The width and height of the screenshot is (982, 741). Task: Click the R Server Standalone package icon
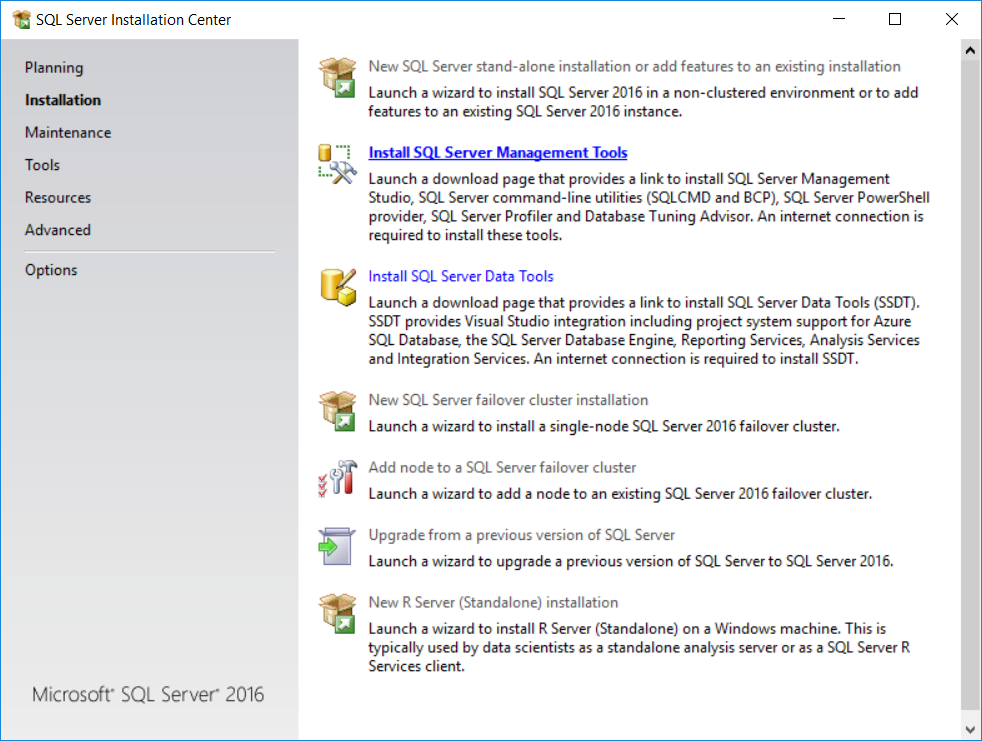pyautogui.click(x=337, y=614)
